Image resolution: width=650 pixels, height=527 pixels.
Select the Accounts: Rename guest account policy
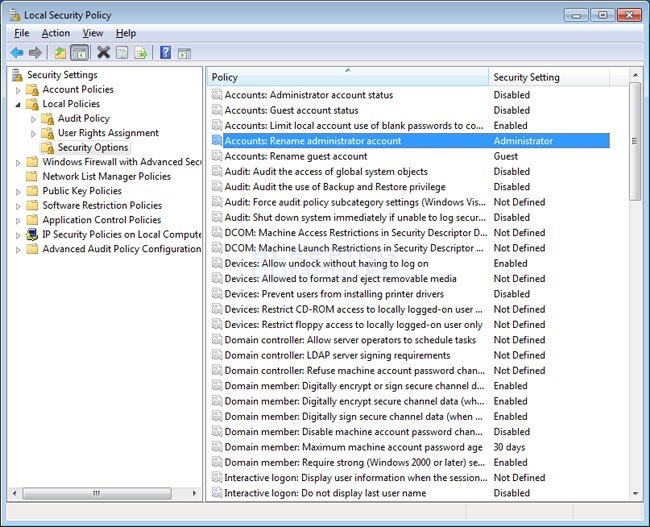point(295,156)
